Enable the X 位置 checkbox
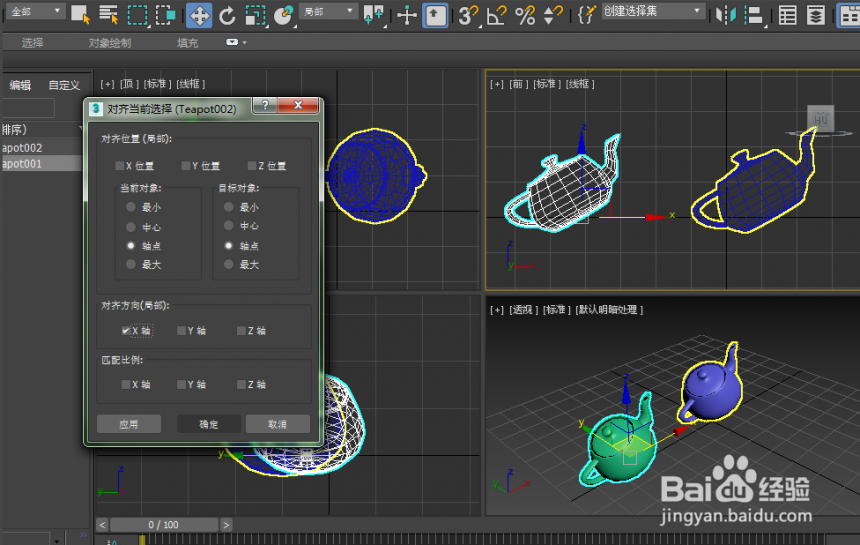Screen dimensions: 860x545 (x=120, y=166)
